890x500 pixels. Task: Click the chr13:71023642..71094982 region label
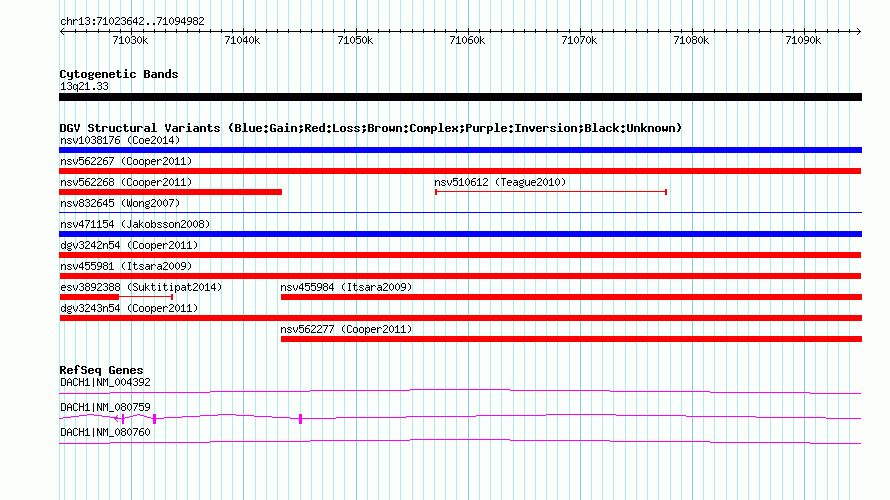(132, 21)
